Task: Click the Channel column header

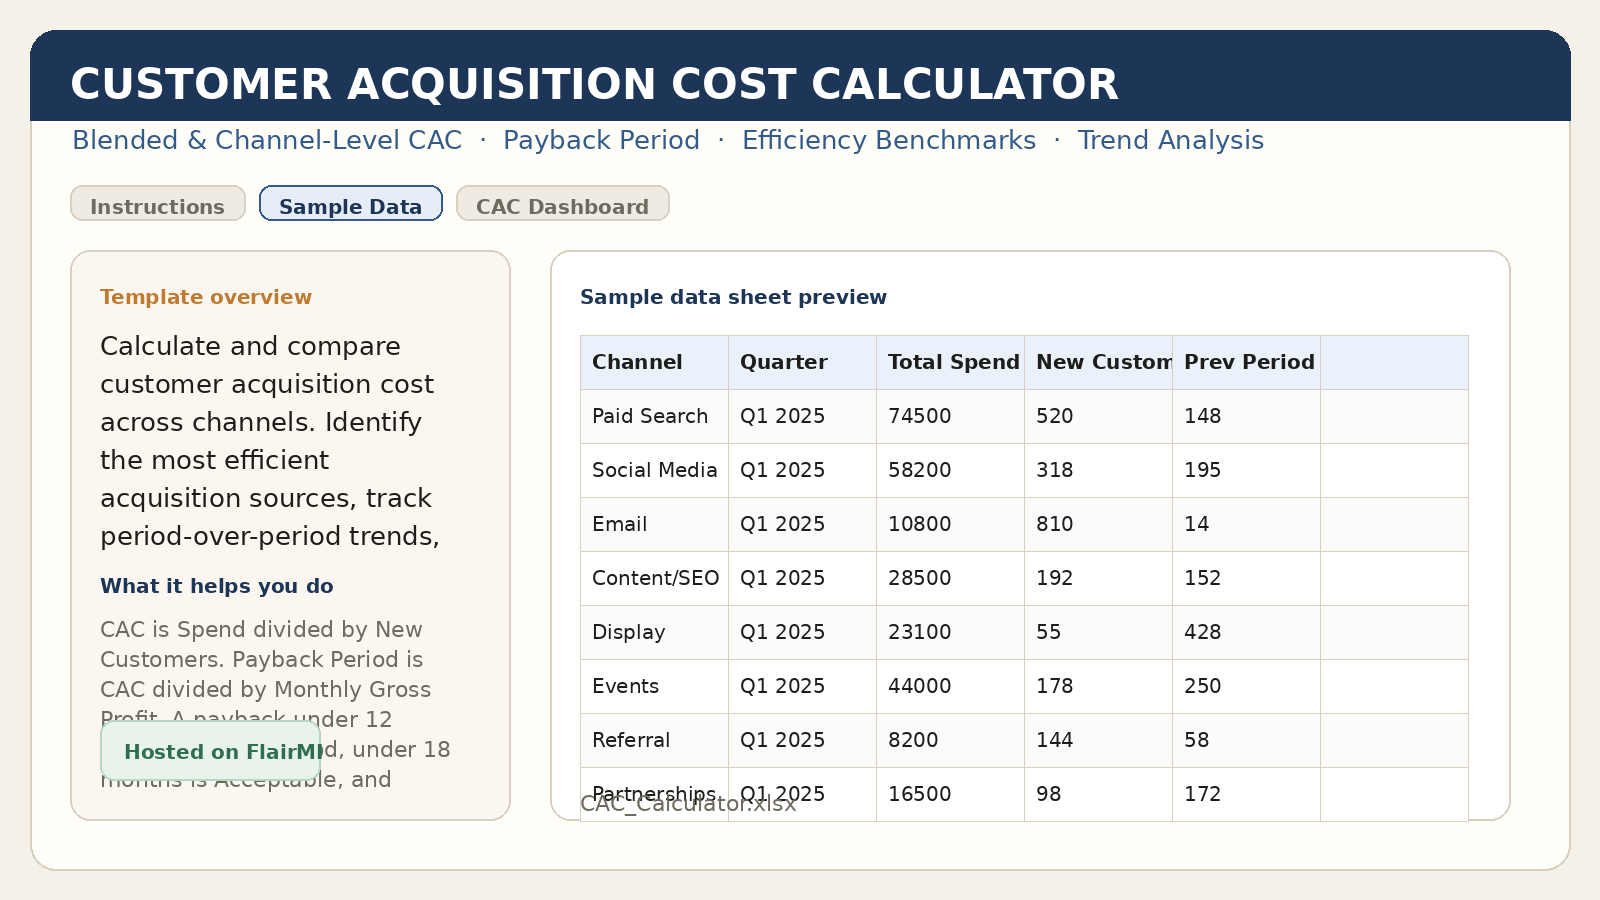Action: click(x=636, y=362)
